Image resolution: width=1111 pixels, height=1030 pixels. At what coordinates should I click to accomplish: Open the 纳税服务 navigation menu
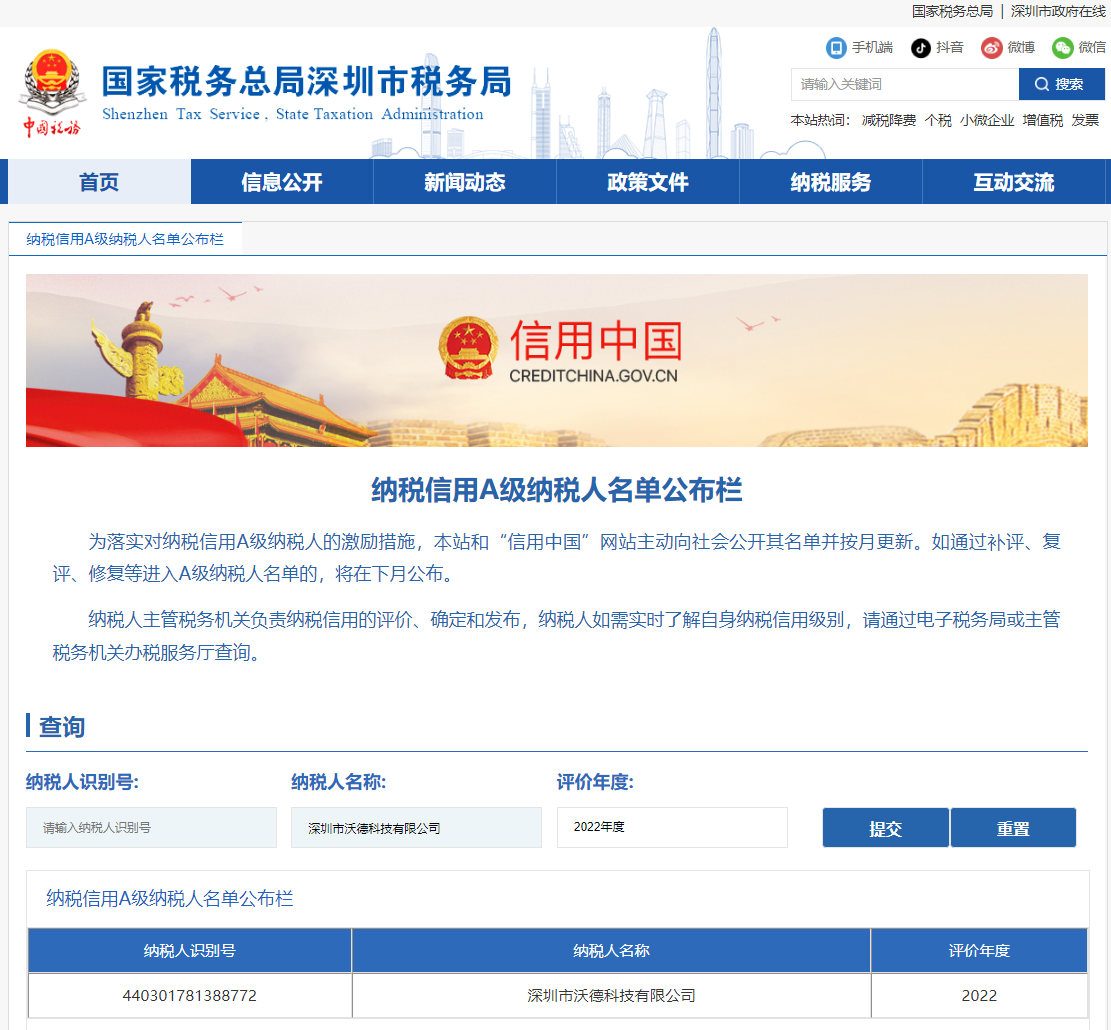pos(830,182)
